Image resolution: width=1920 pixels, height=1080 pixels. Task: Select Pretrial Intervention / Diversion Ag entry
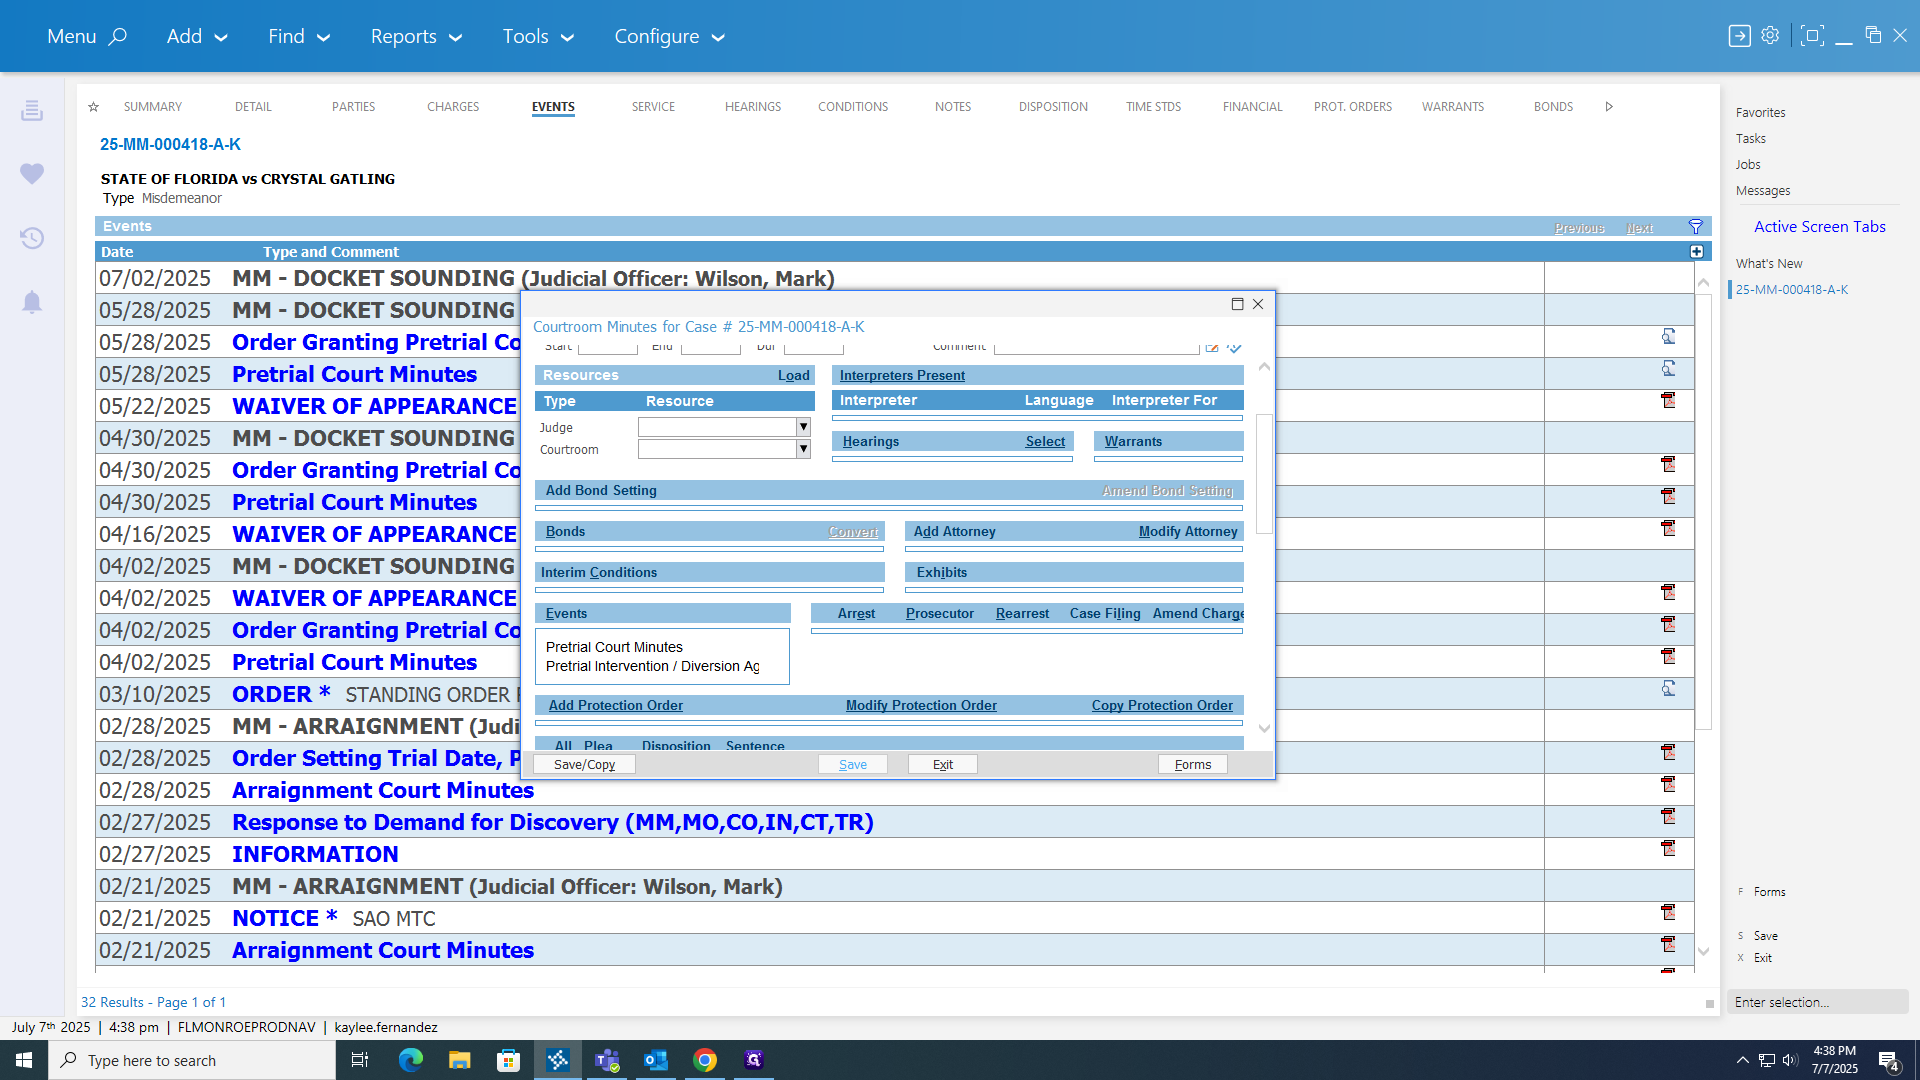(652, 666)
